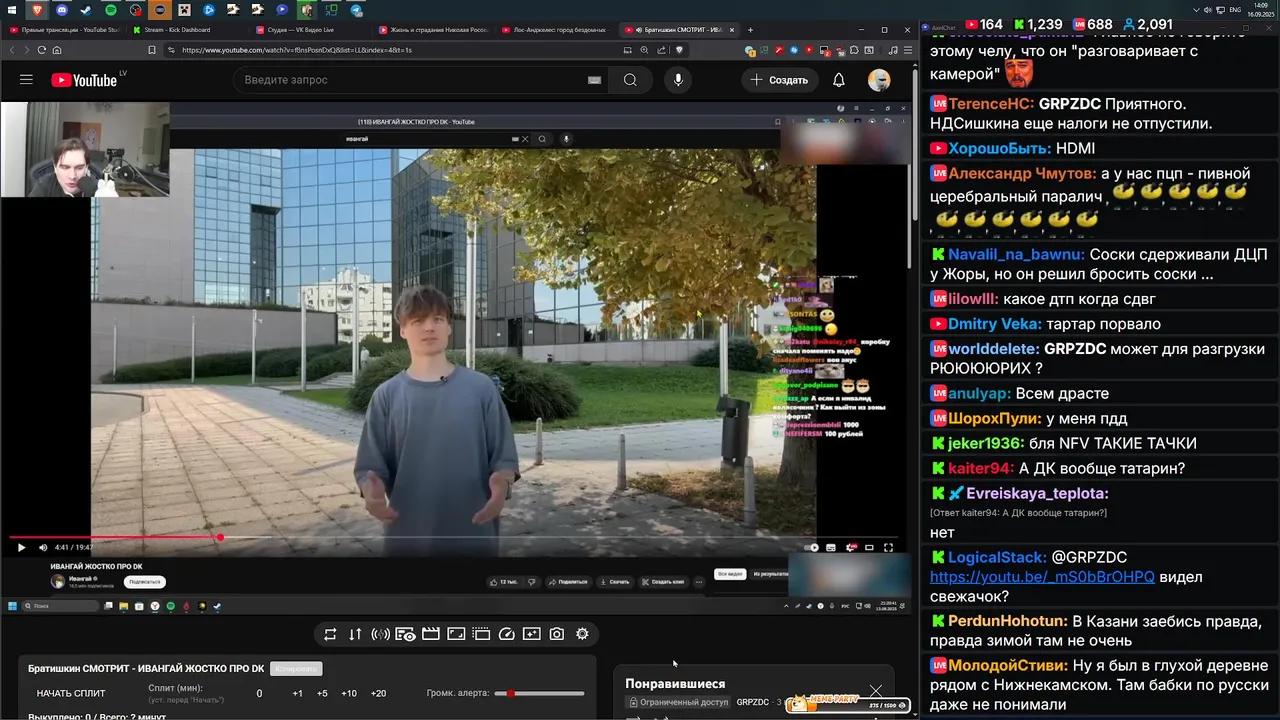Click the loop icon in the extension toolbar
1280x720 pixels.
(330, 634)
